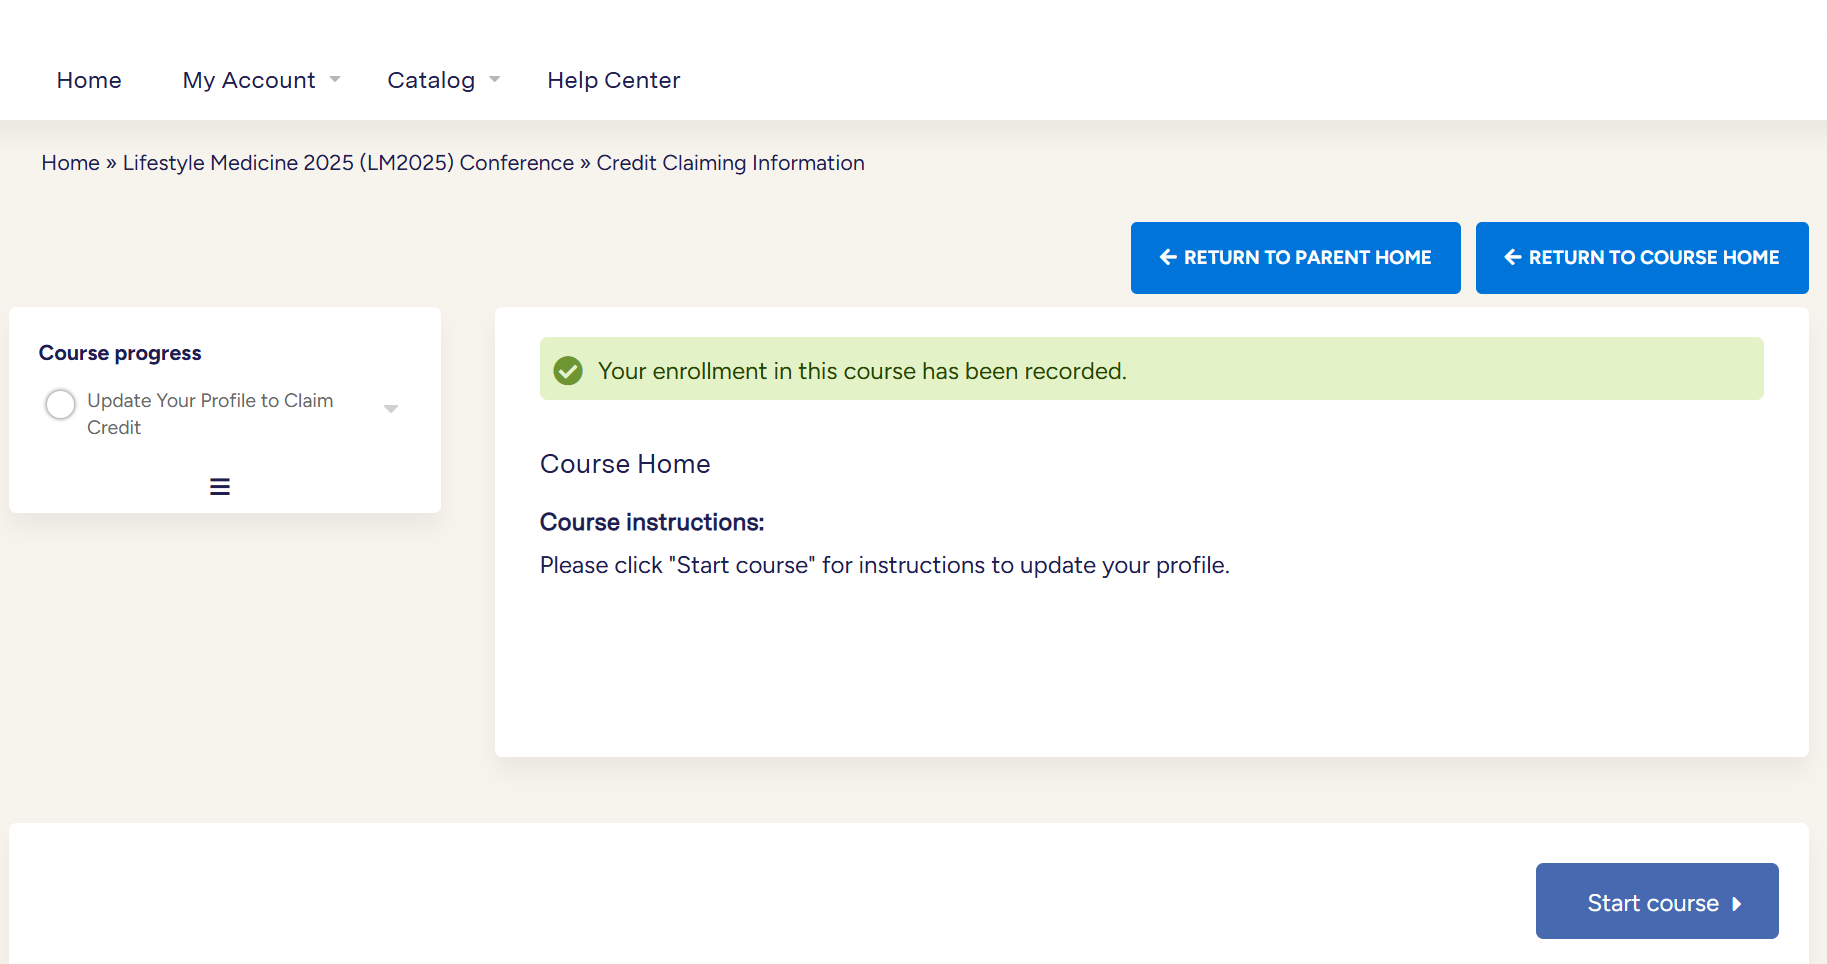Open the Lifestyle Medicine 2025 Conference breadcrumb link
1827x964 pixels.
click(x=348, y=163)
